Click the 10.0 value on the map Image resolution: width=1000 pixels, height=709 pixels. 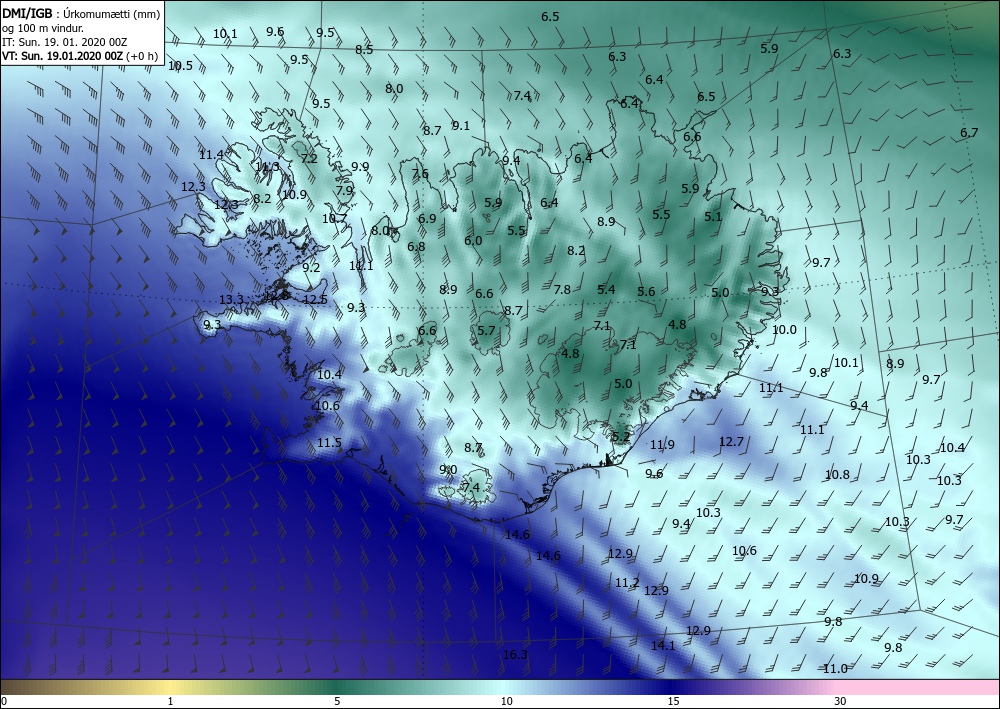[784, 330]
